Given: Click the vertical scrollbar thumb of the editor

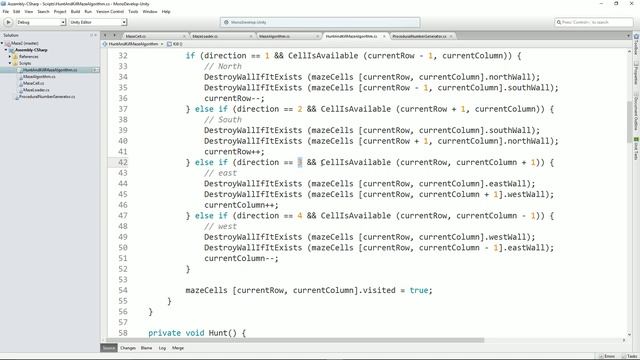Looking at the screenshot, I should 629,121.
